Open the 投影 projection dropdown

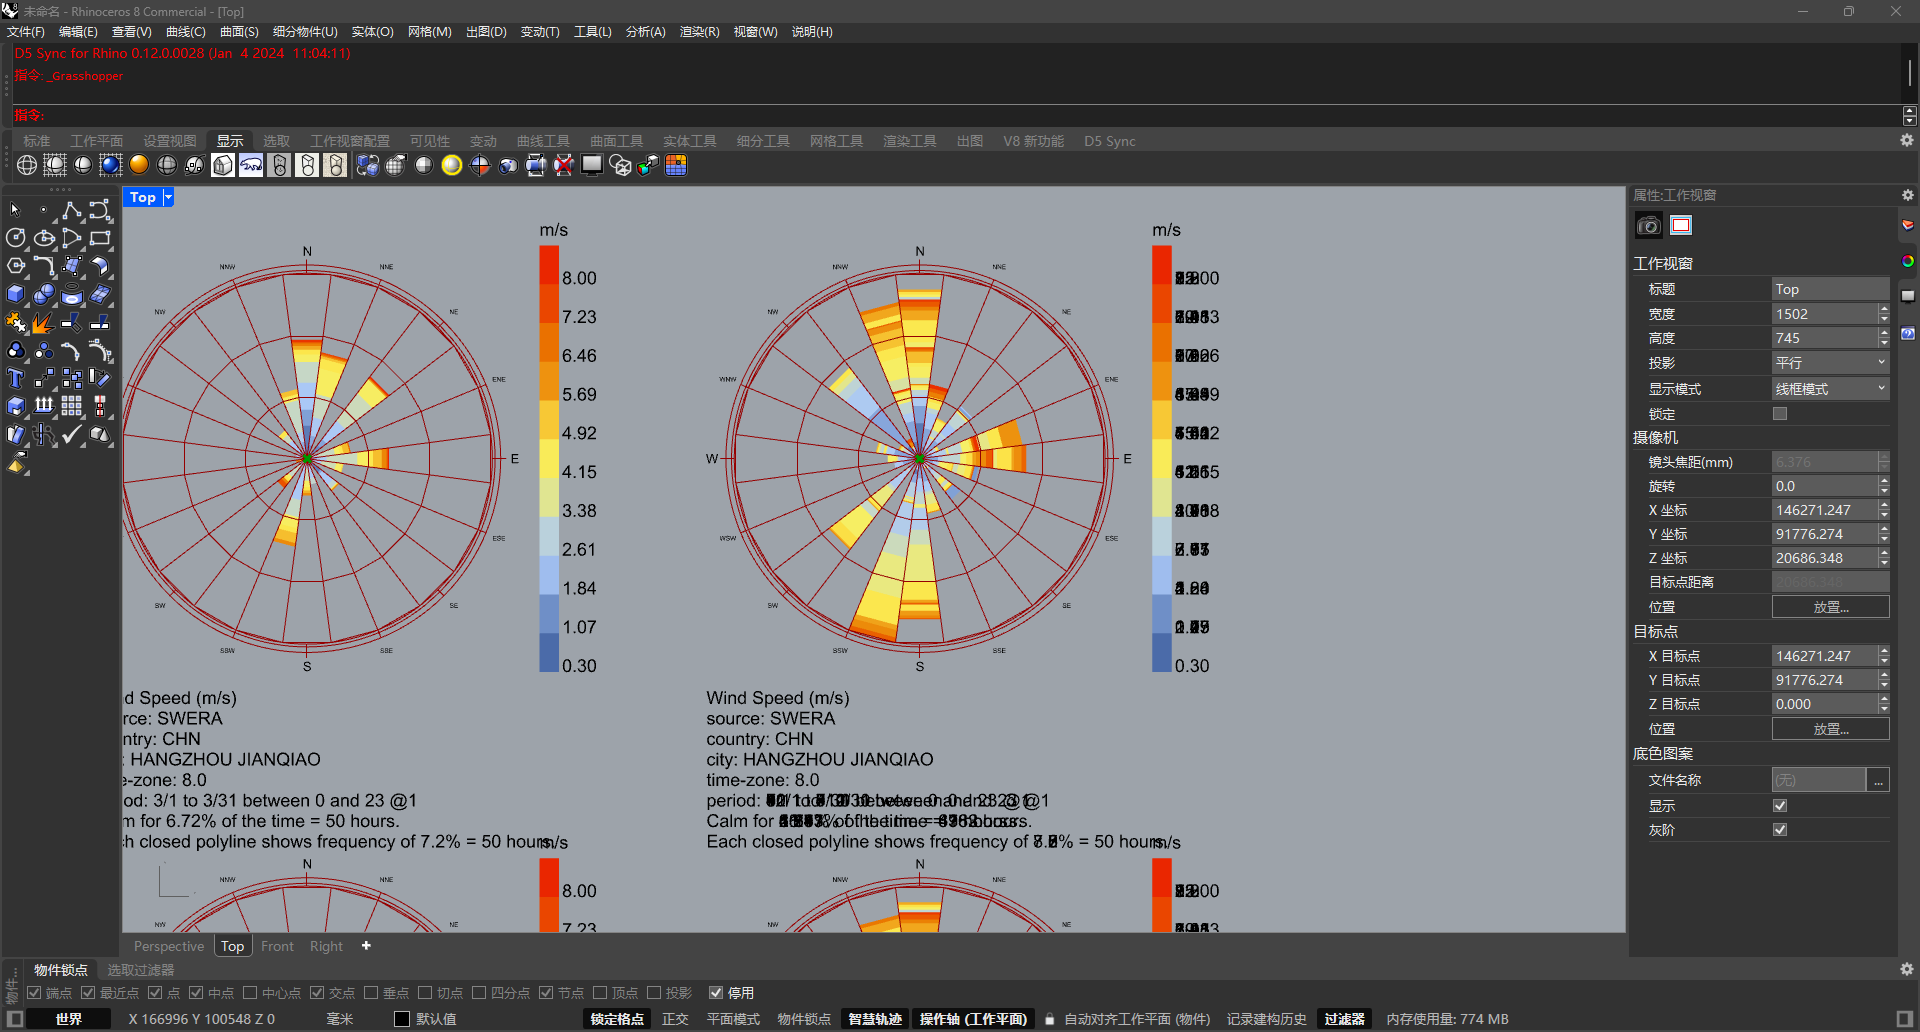(1830, 363)
